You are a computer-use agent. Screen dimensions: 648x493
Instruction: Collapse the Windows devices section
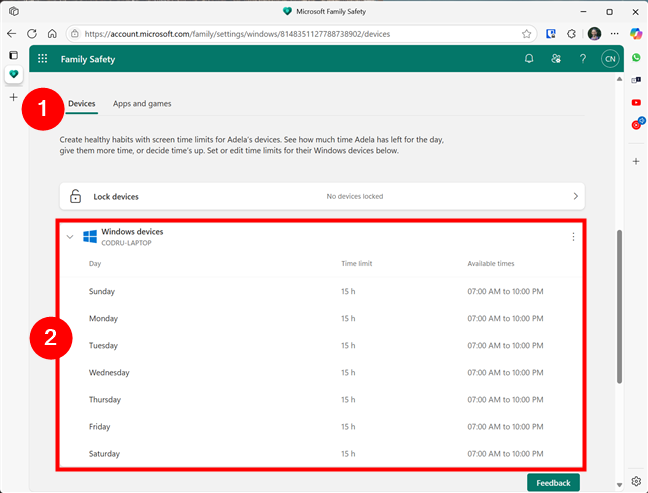pos(70,237)
